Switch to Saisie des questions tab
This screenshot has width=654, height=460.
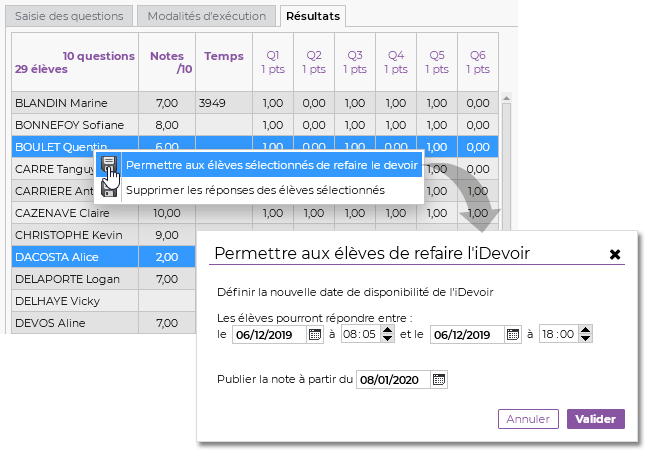[68, 16]
